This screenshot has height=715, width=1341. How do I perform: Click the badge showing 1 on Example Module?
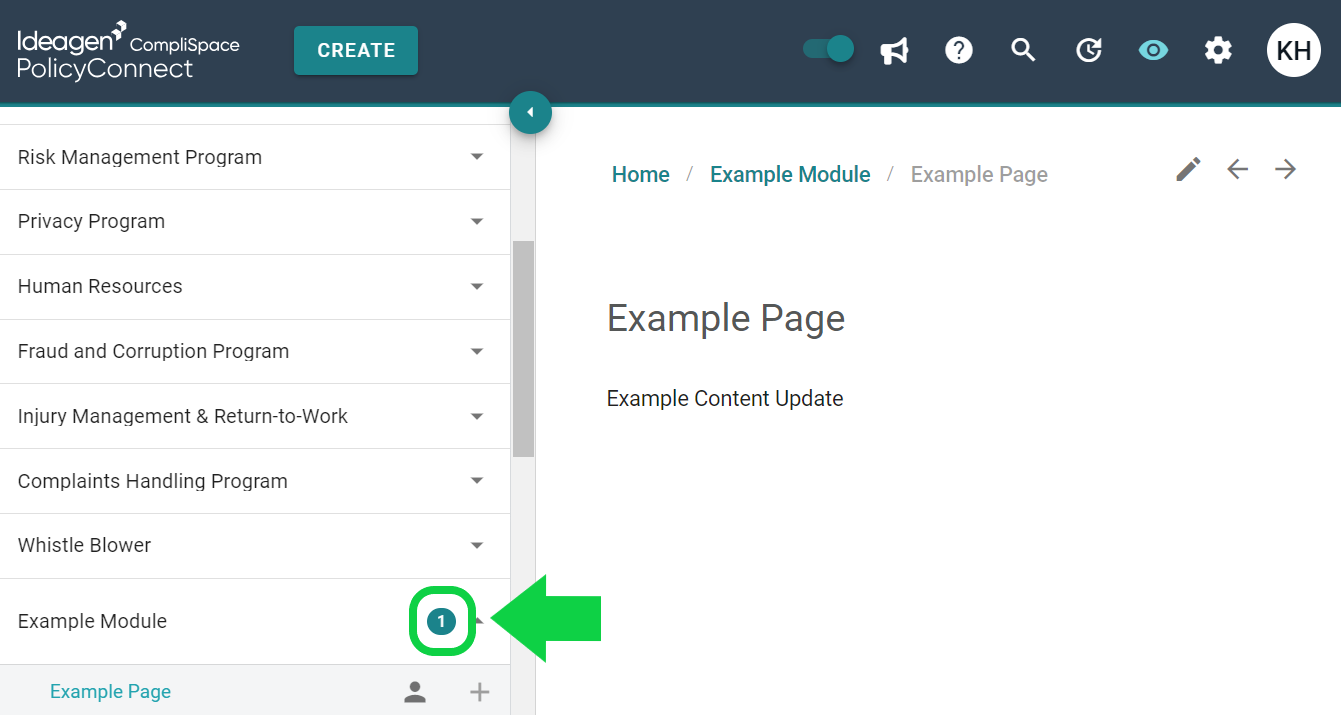pos(441,622)
